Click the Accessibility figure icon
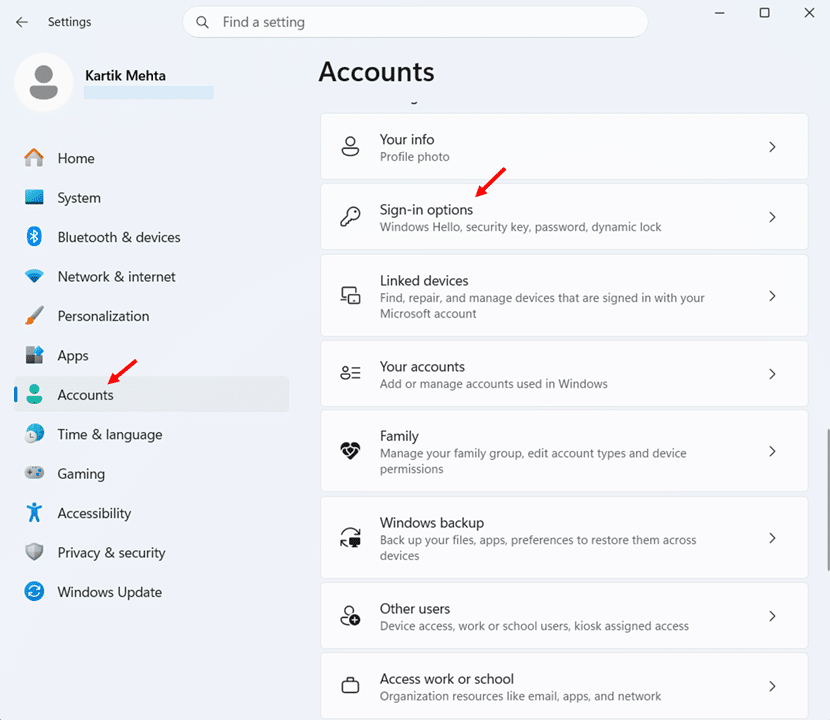This screenshot has width=830, height=720. [x=34, y=512]
